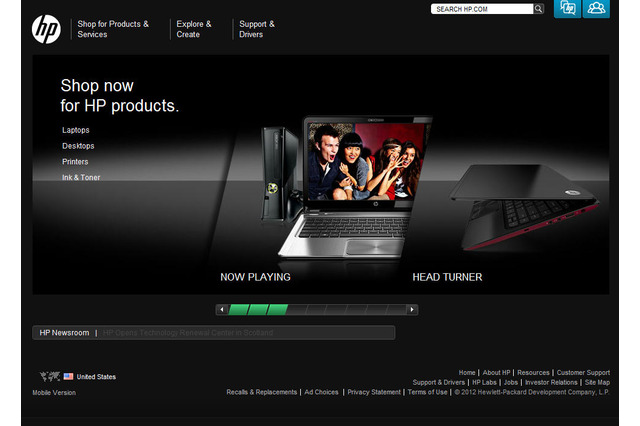Open Support & Drivers menu
The image size is (640, 426).
[257, 29]
